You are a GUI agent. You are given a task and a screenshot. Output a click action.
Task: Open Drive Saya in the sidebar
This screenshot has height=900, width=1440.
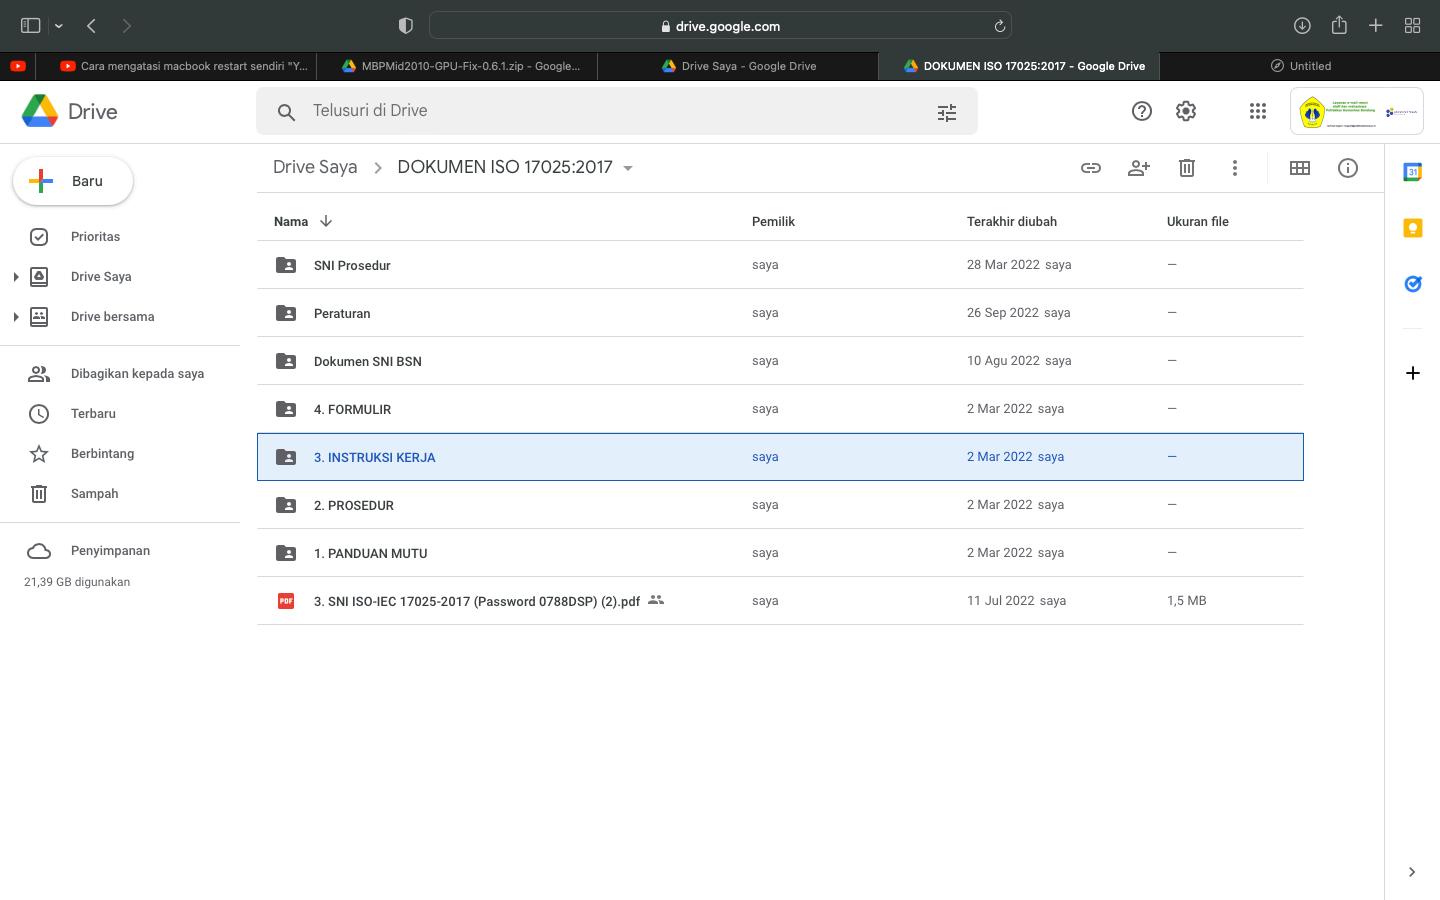click(x=101, y=277)
